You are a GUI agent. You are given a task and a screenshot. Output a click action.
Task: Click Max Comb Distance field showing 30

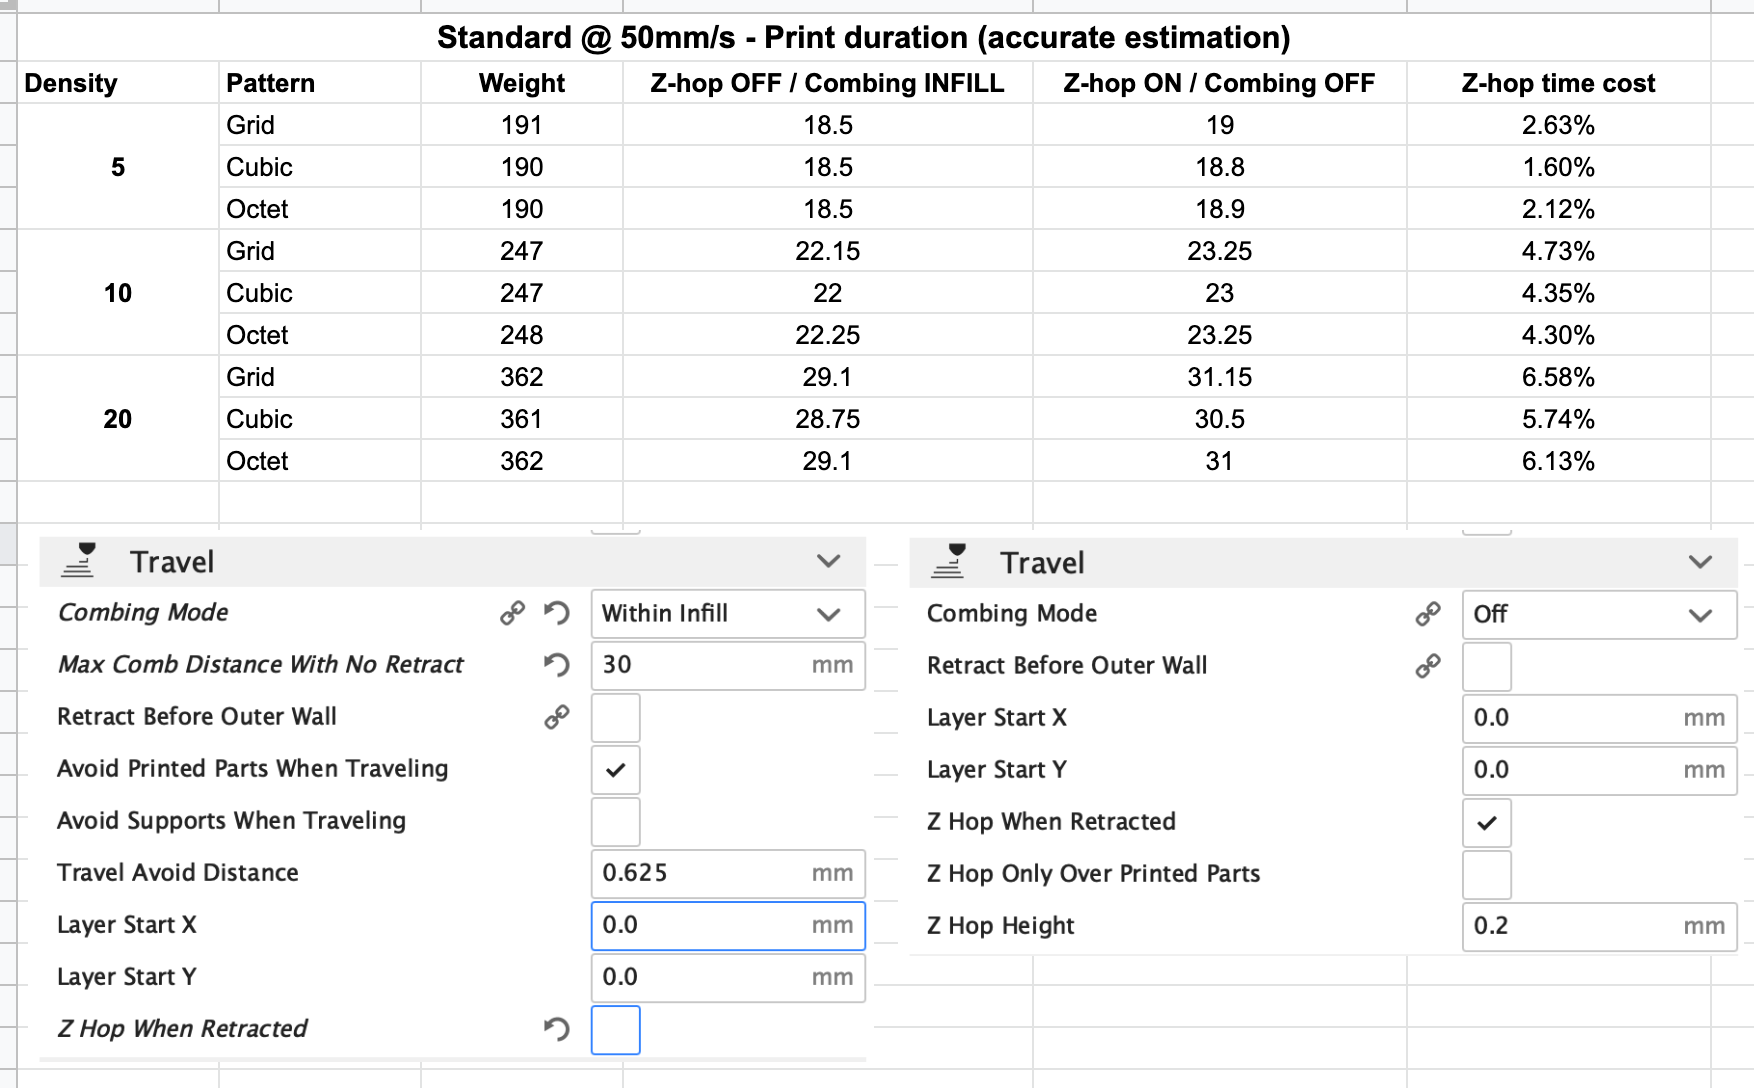(728, 666)
